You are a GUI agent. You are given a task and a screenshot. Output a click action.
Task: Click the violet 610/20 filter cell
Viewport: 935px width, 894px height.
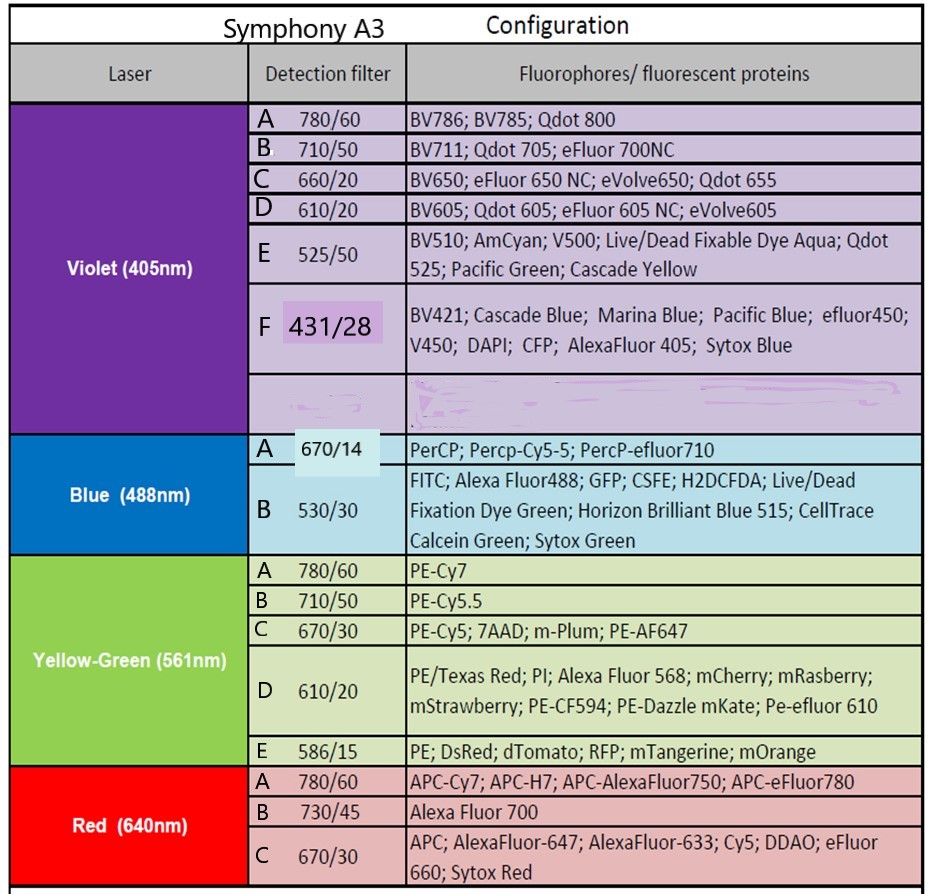pyautogui.click(x=327, y=209)
